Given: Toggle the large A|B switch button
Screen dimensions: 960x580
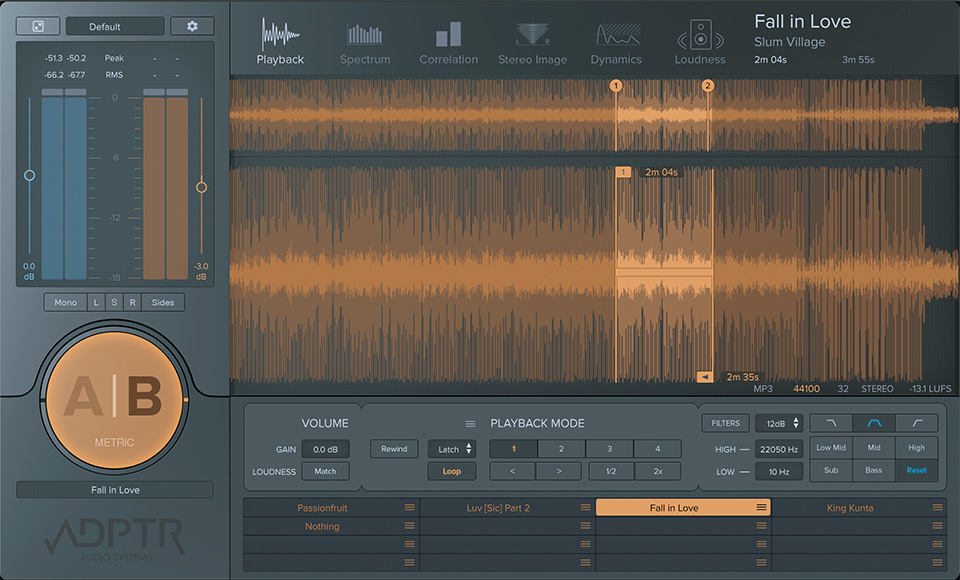Looking at the screenshot, I should 114,400.
